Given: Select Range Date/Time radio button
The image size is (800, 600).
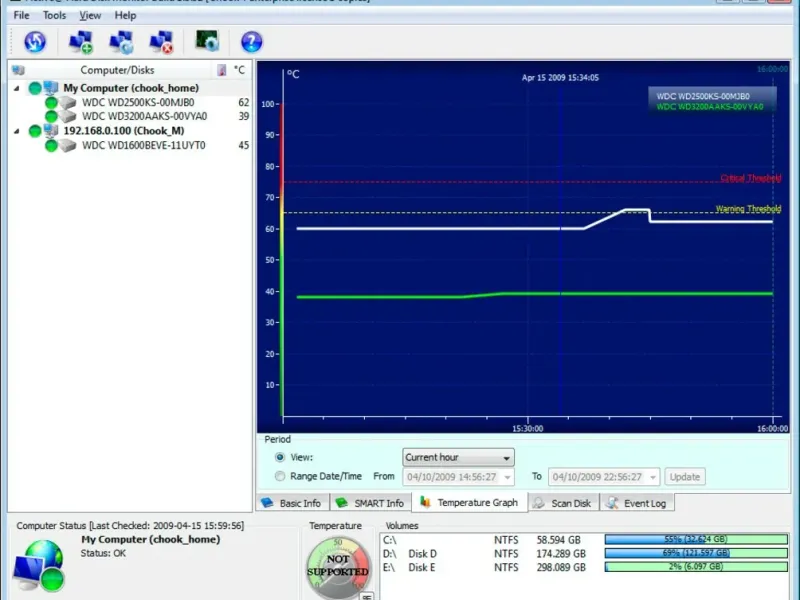Looking at the screenshot, I should click(x=280, y=476).
